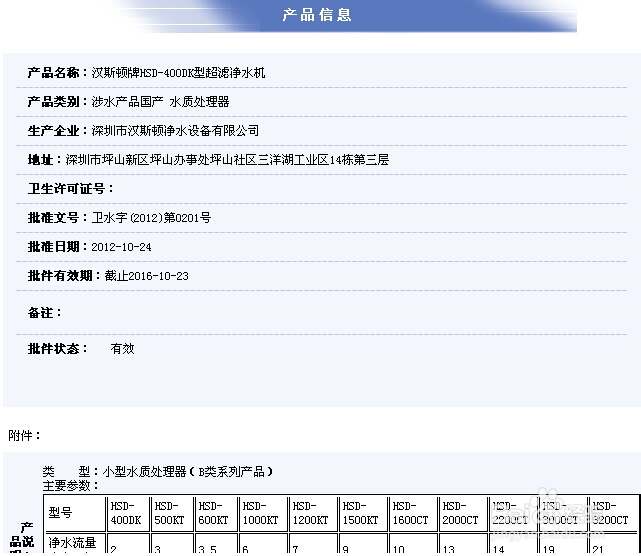Click the 产品名称 label
This screenshot has height=556, width=641.
[54, 73]
